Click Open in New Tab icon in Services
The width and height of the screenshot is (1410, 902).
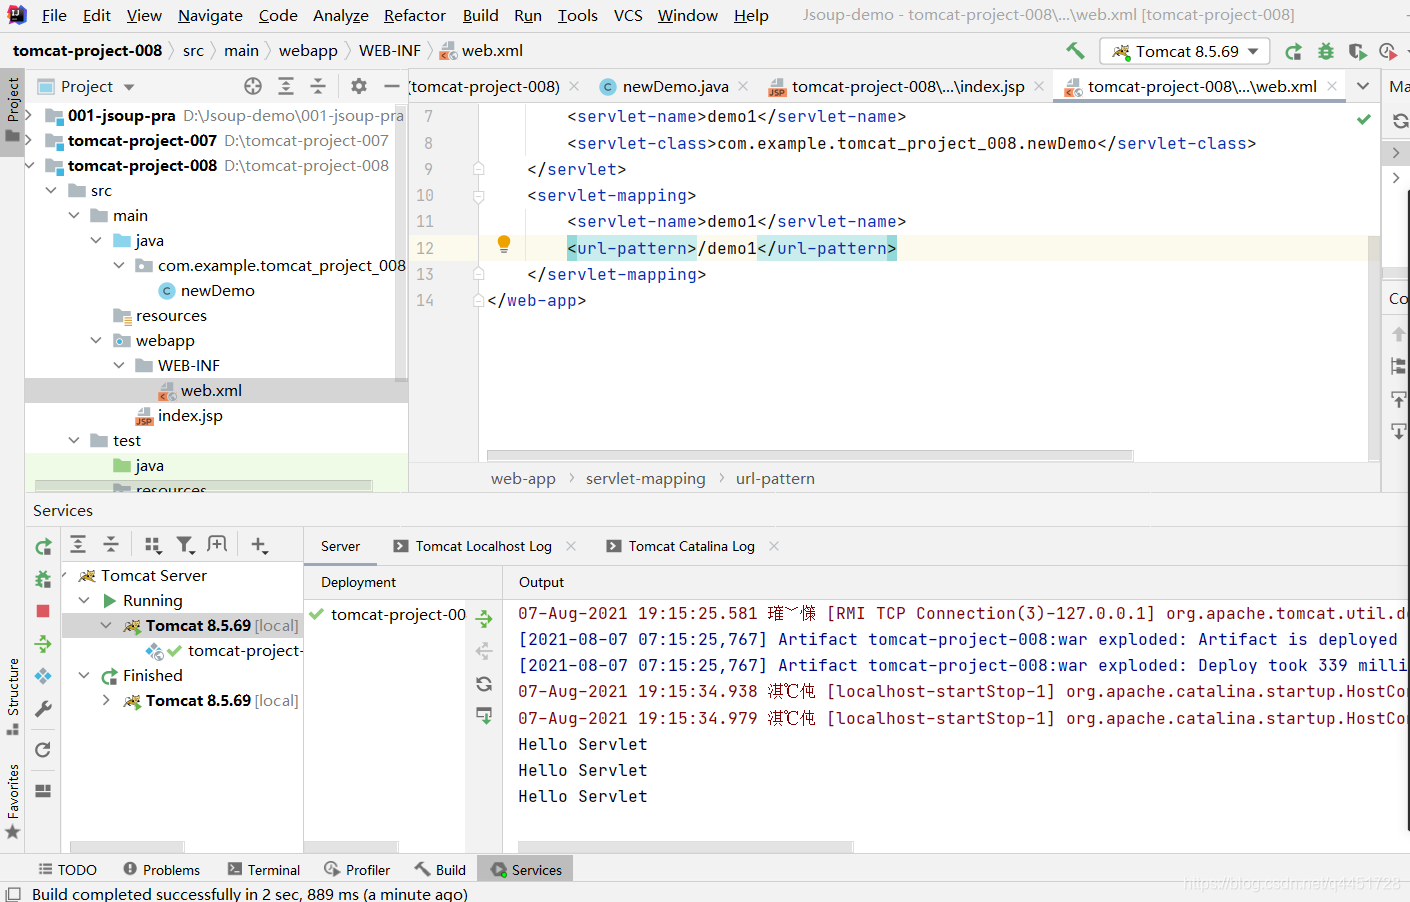217,544
